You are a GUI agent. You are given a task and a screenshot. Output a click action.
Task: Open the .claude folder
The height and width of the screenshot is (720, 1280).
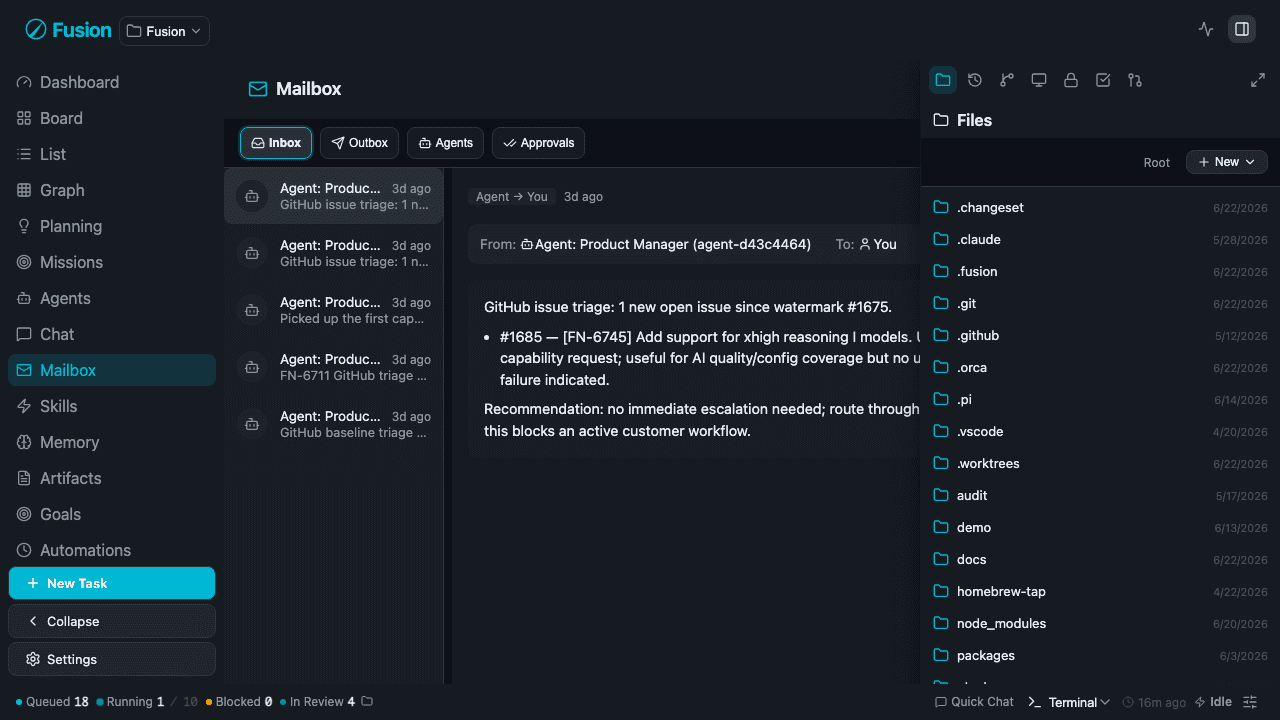1100,239
